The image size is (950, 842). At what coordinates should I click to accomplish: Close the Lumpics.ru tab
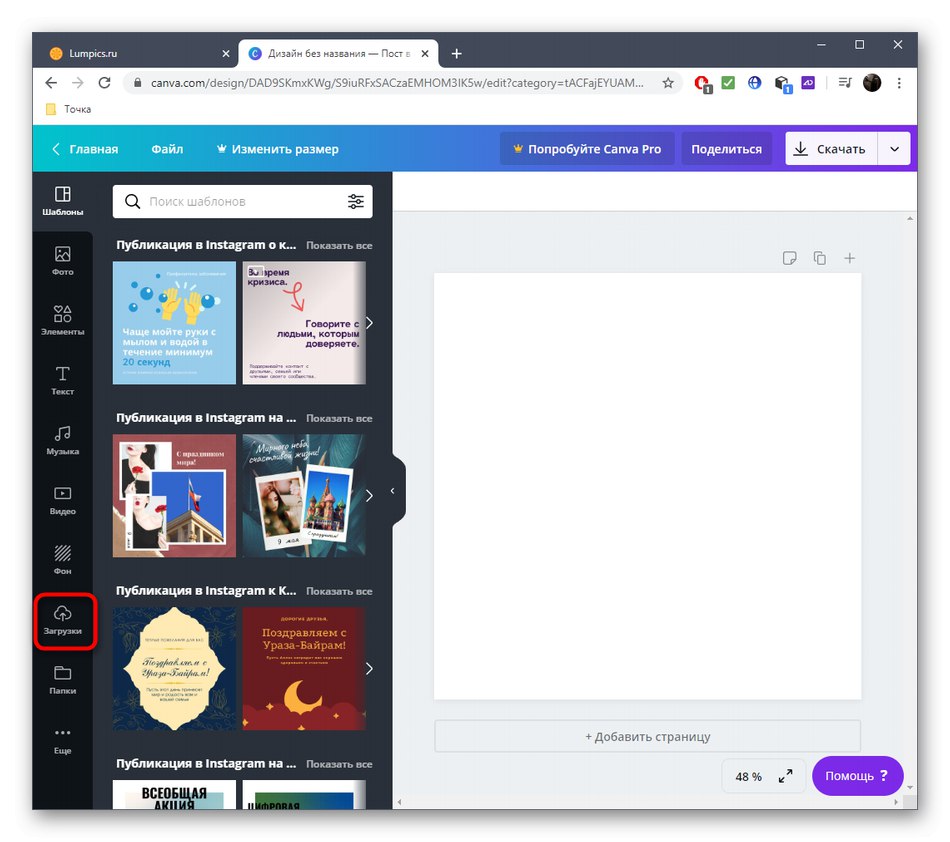(x=226, y=54)
